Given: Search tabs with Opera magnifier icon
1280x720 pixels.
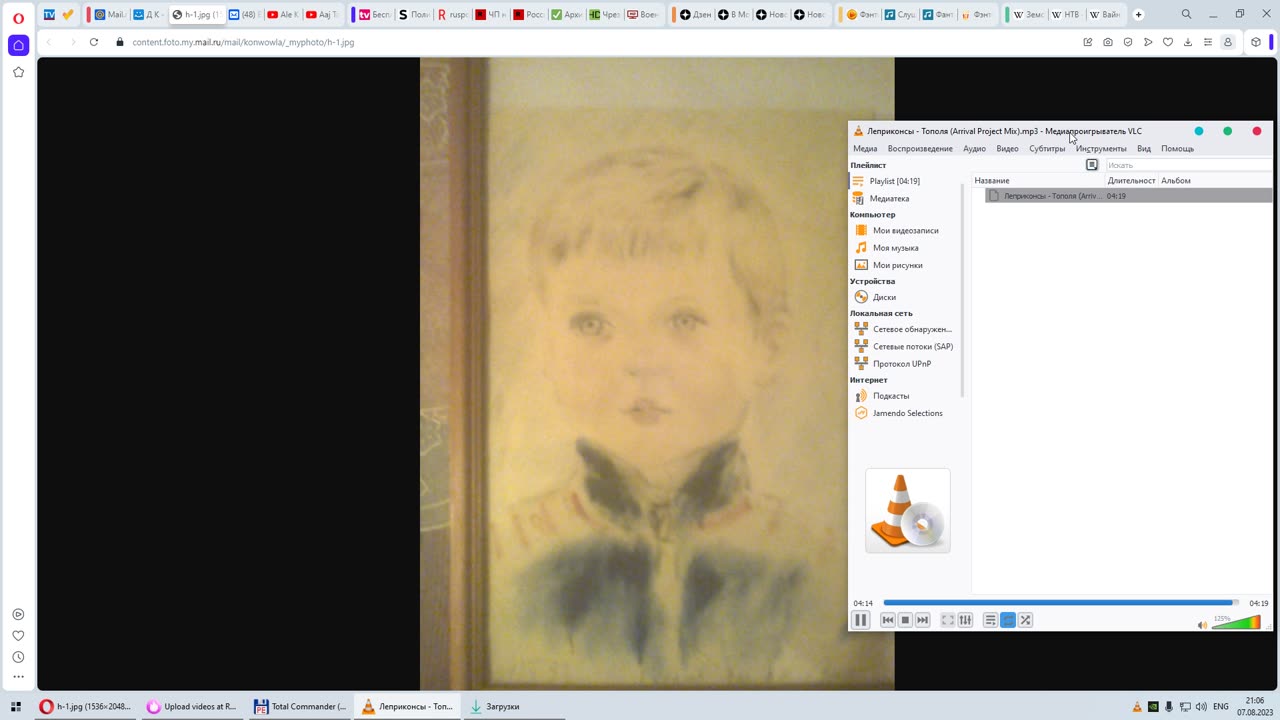Looking at the screenshot, I should tap(1186, 15).
